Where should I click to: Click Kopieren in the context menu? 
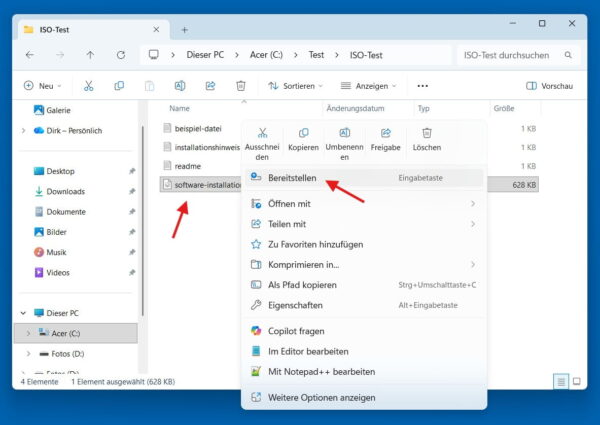(303, 140)
